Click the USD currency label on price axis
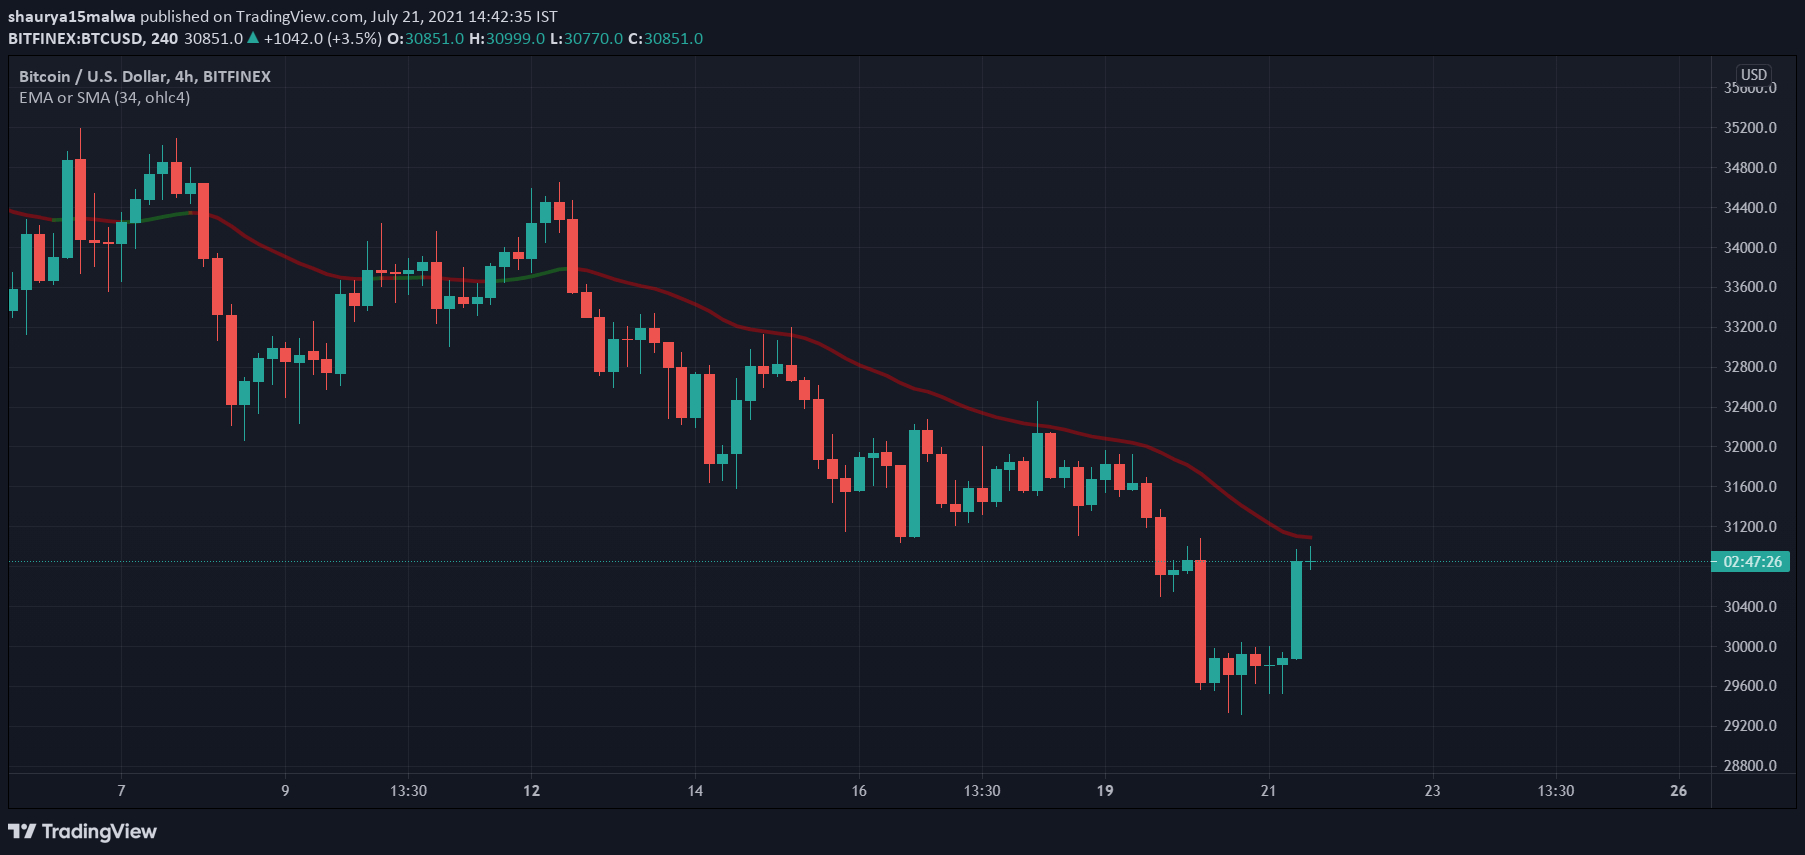 pos(1753,74)
